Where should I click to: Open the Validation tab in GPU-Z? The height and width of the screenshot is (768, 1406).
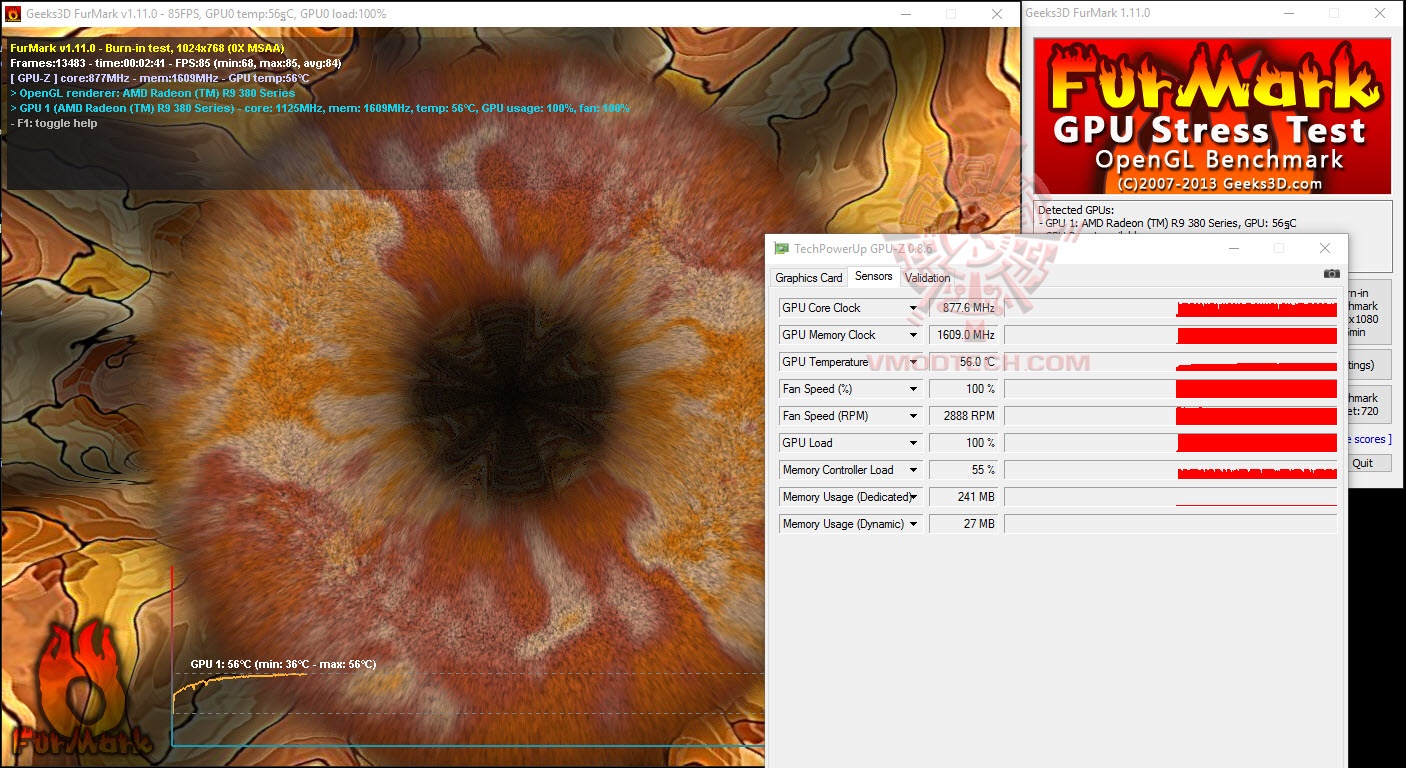coord(928,278)
